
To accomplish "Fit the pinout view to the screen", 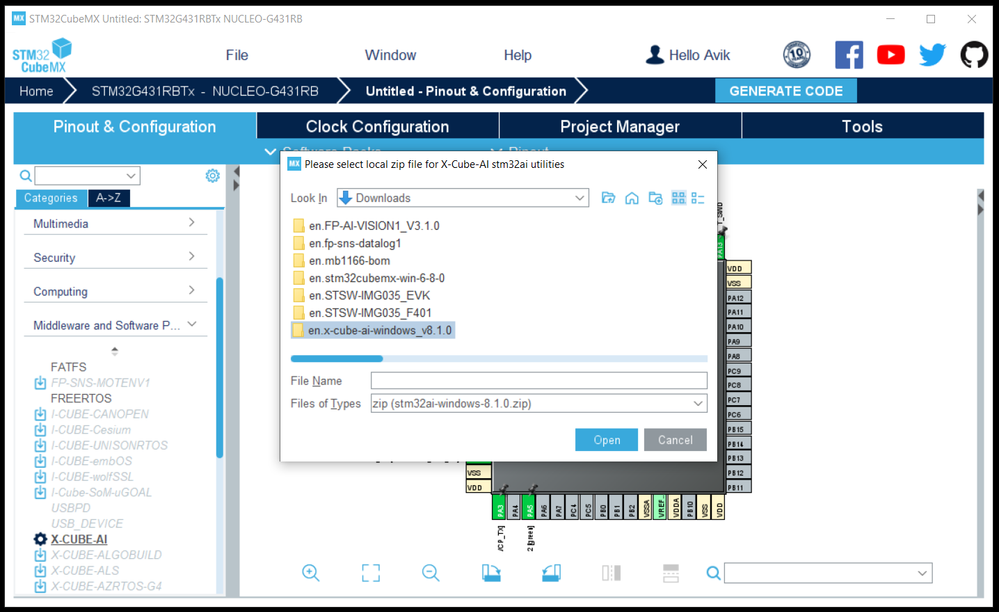I will (371, 573).
